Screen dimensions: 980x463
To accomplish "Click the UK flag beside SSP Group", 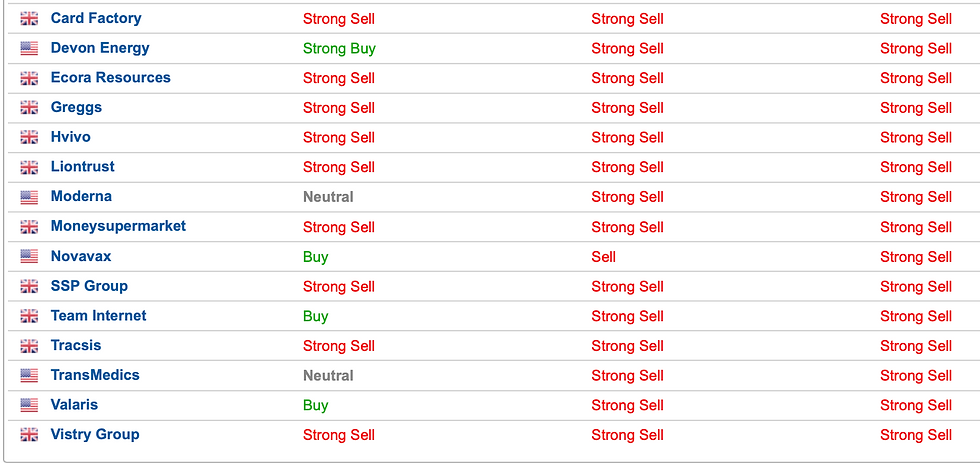I will pyautogui.click(x=29, y=287).
